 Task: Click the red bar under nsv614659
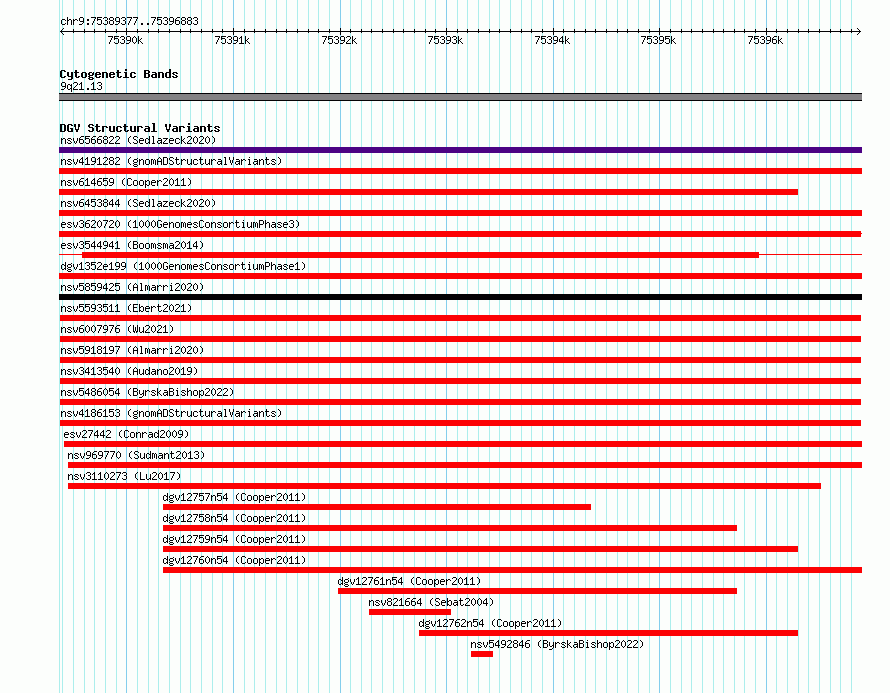(x=429, y=192)
